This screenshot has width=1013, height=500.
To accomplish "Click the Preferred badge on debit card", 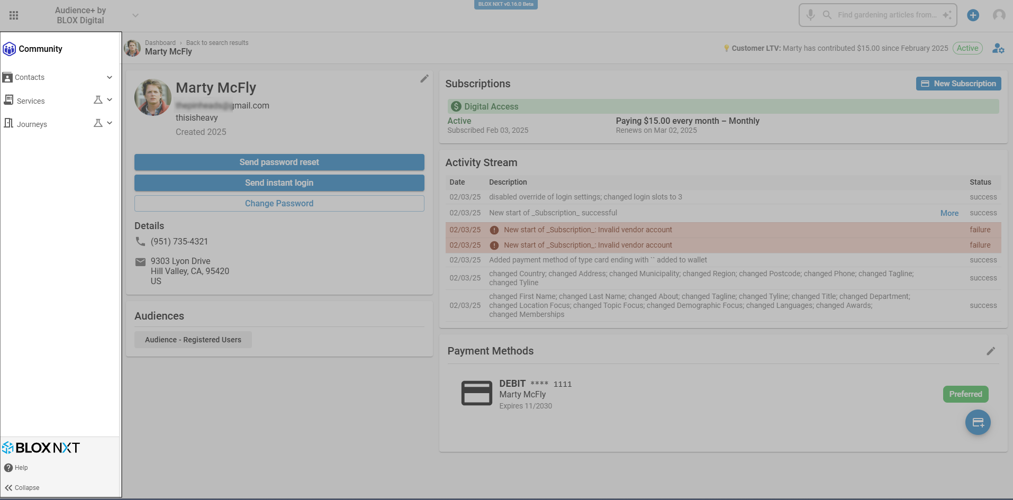I will click(x=965, y=394).
